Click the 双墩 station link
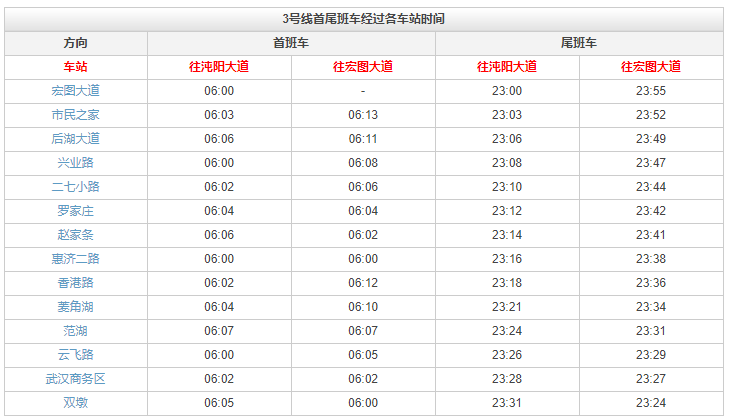The image size is (733, 416). click(75, 403)
